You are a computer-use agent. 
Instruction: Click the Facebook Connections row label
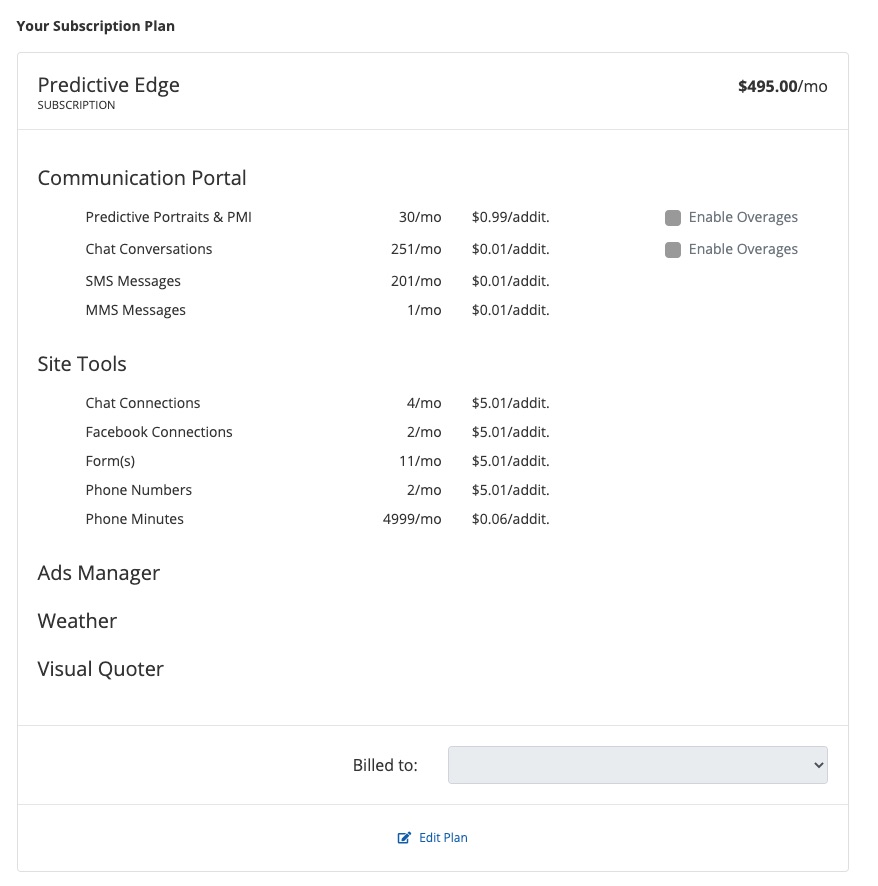159,432
